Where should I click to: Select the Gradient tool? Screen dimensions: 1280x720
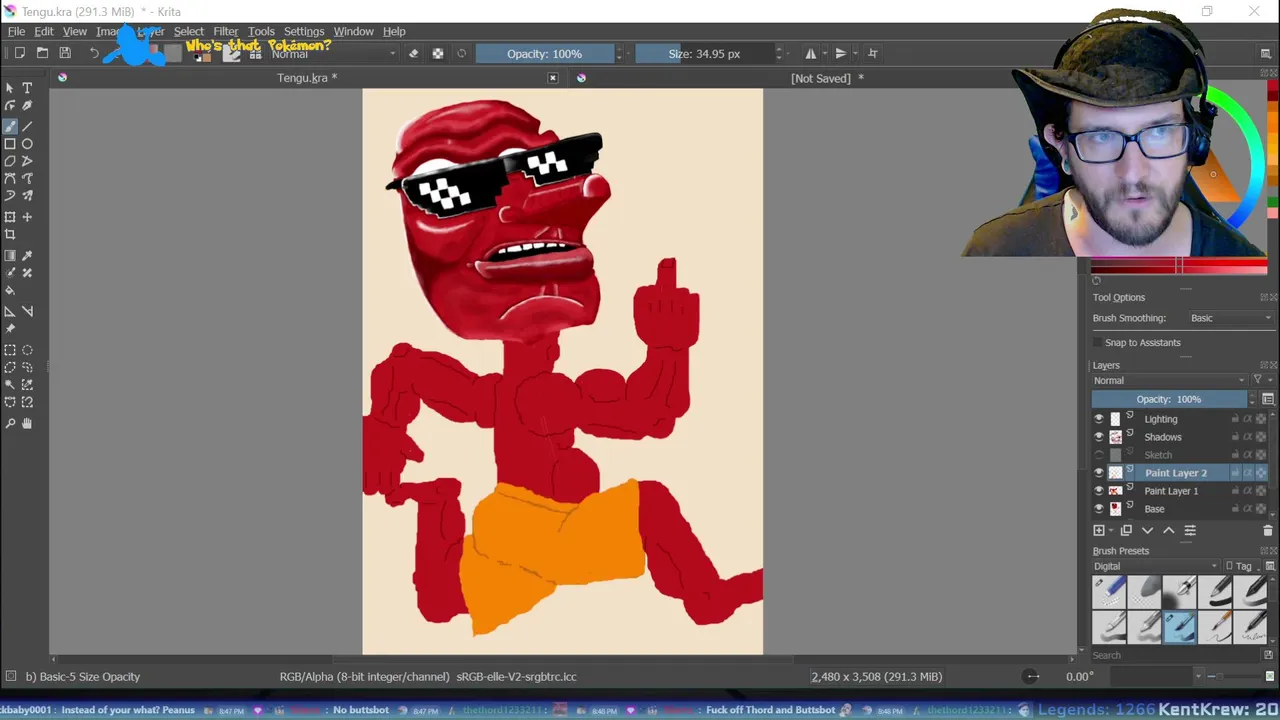tap(10, 256)
